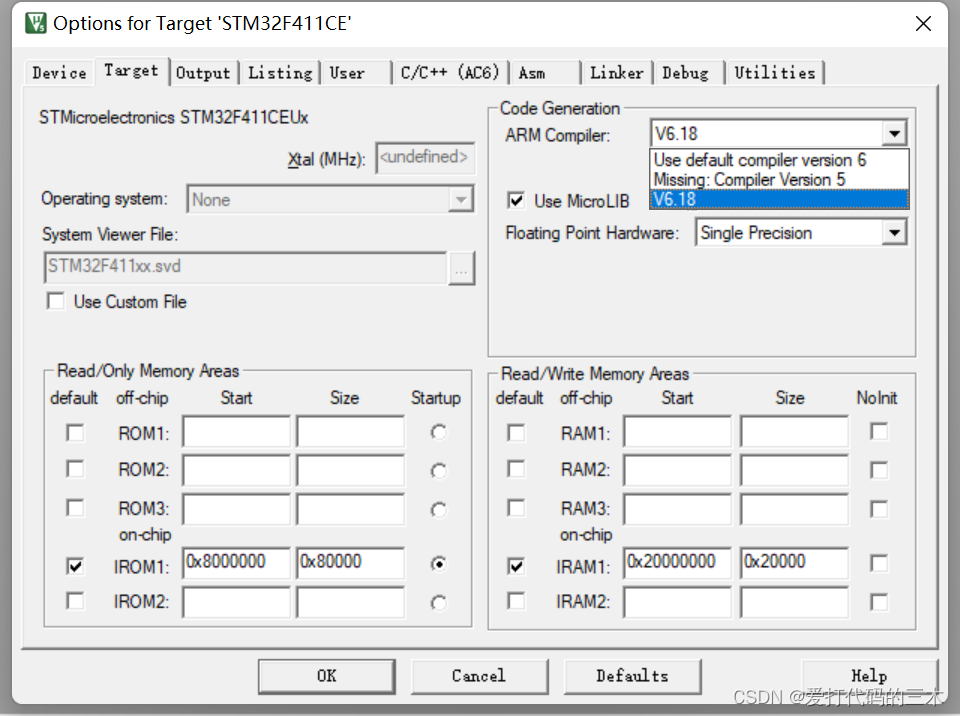The height and width of the screenshot is (716, 960).
Task: Reset settings with the Defaults button
Action: (632, 676)
